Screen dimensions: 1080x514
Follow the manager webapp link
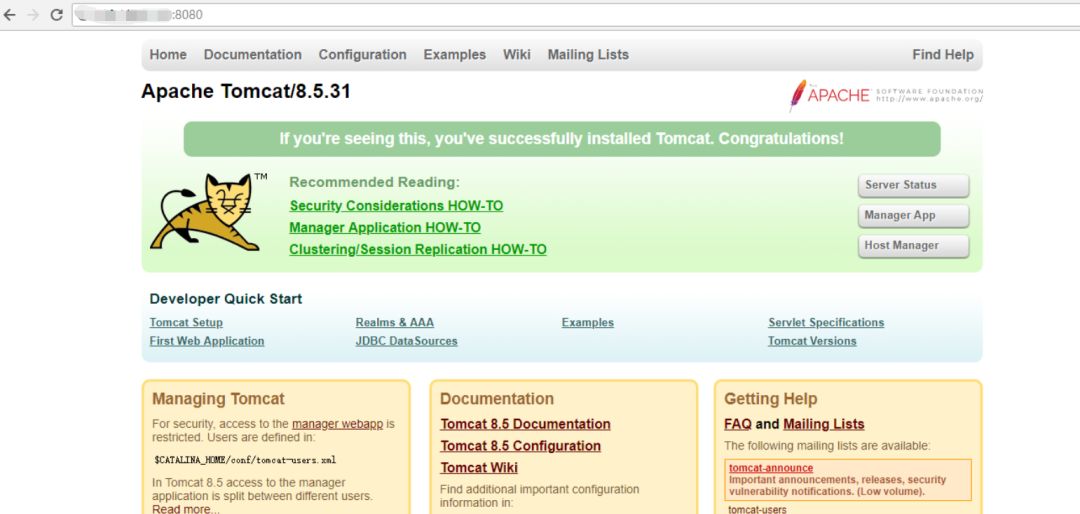pos(338,424)
